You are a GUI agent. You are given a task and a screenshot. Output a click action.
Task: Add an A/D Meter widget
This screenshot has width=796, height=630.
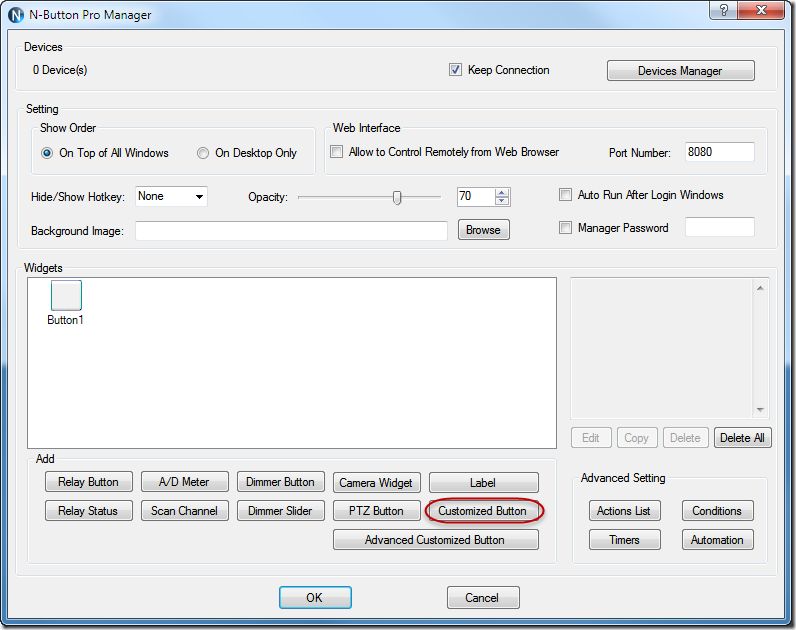point(184,482)
